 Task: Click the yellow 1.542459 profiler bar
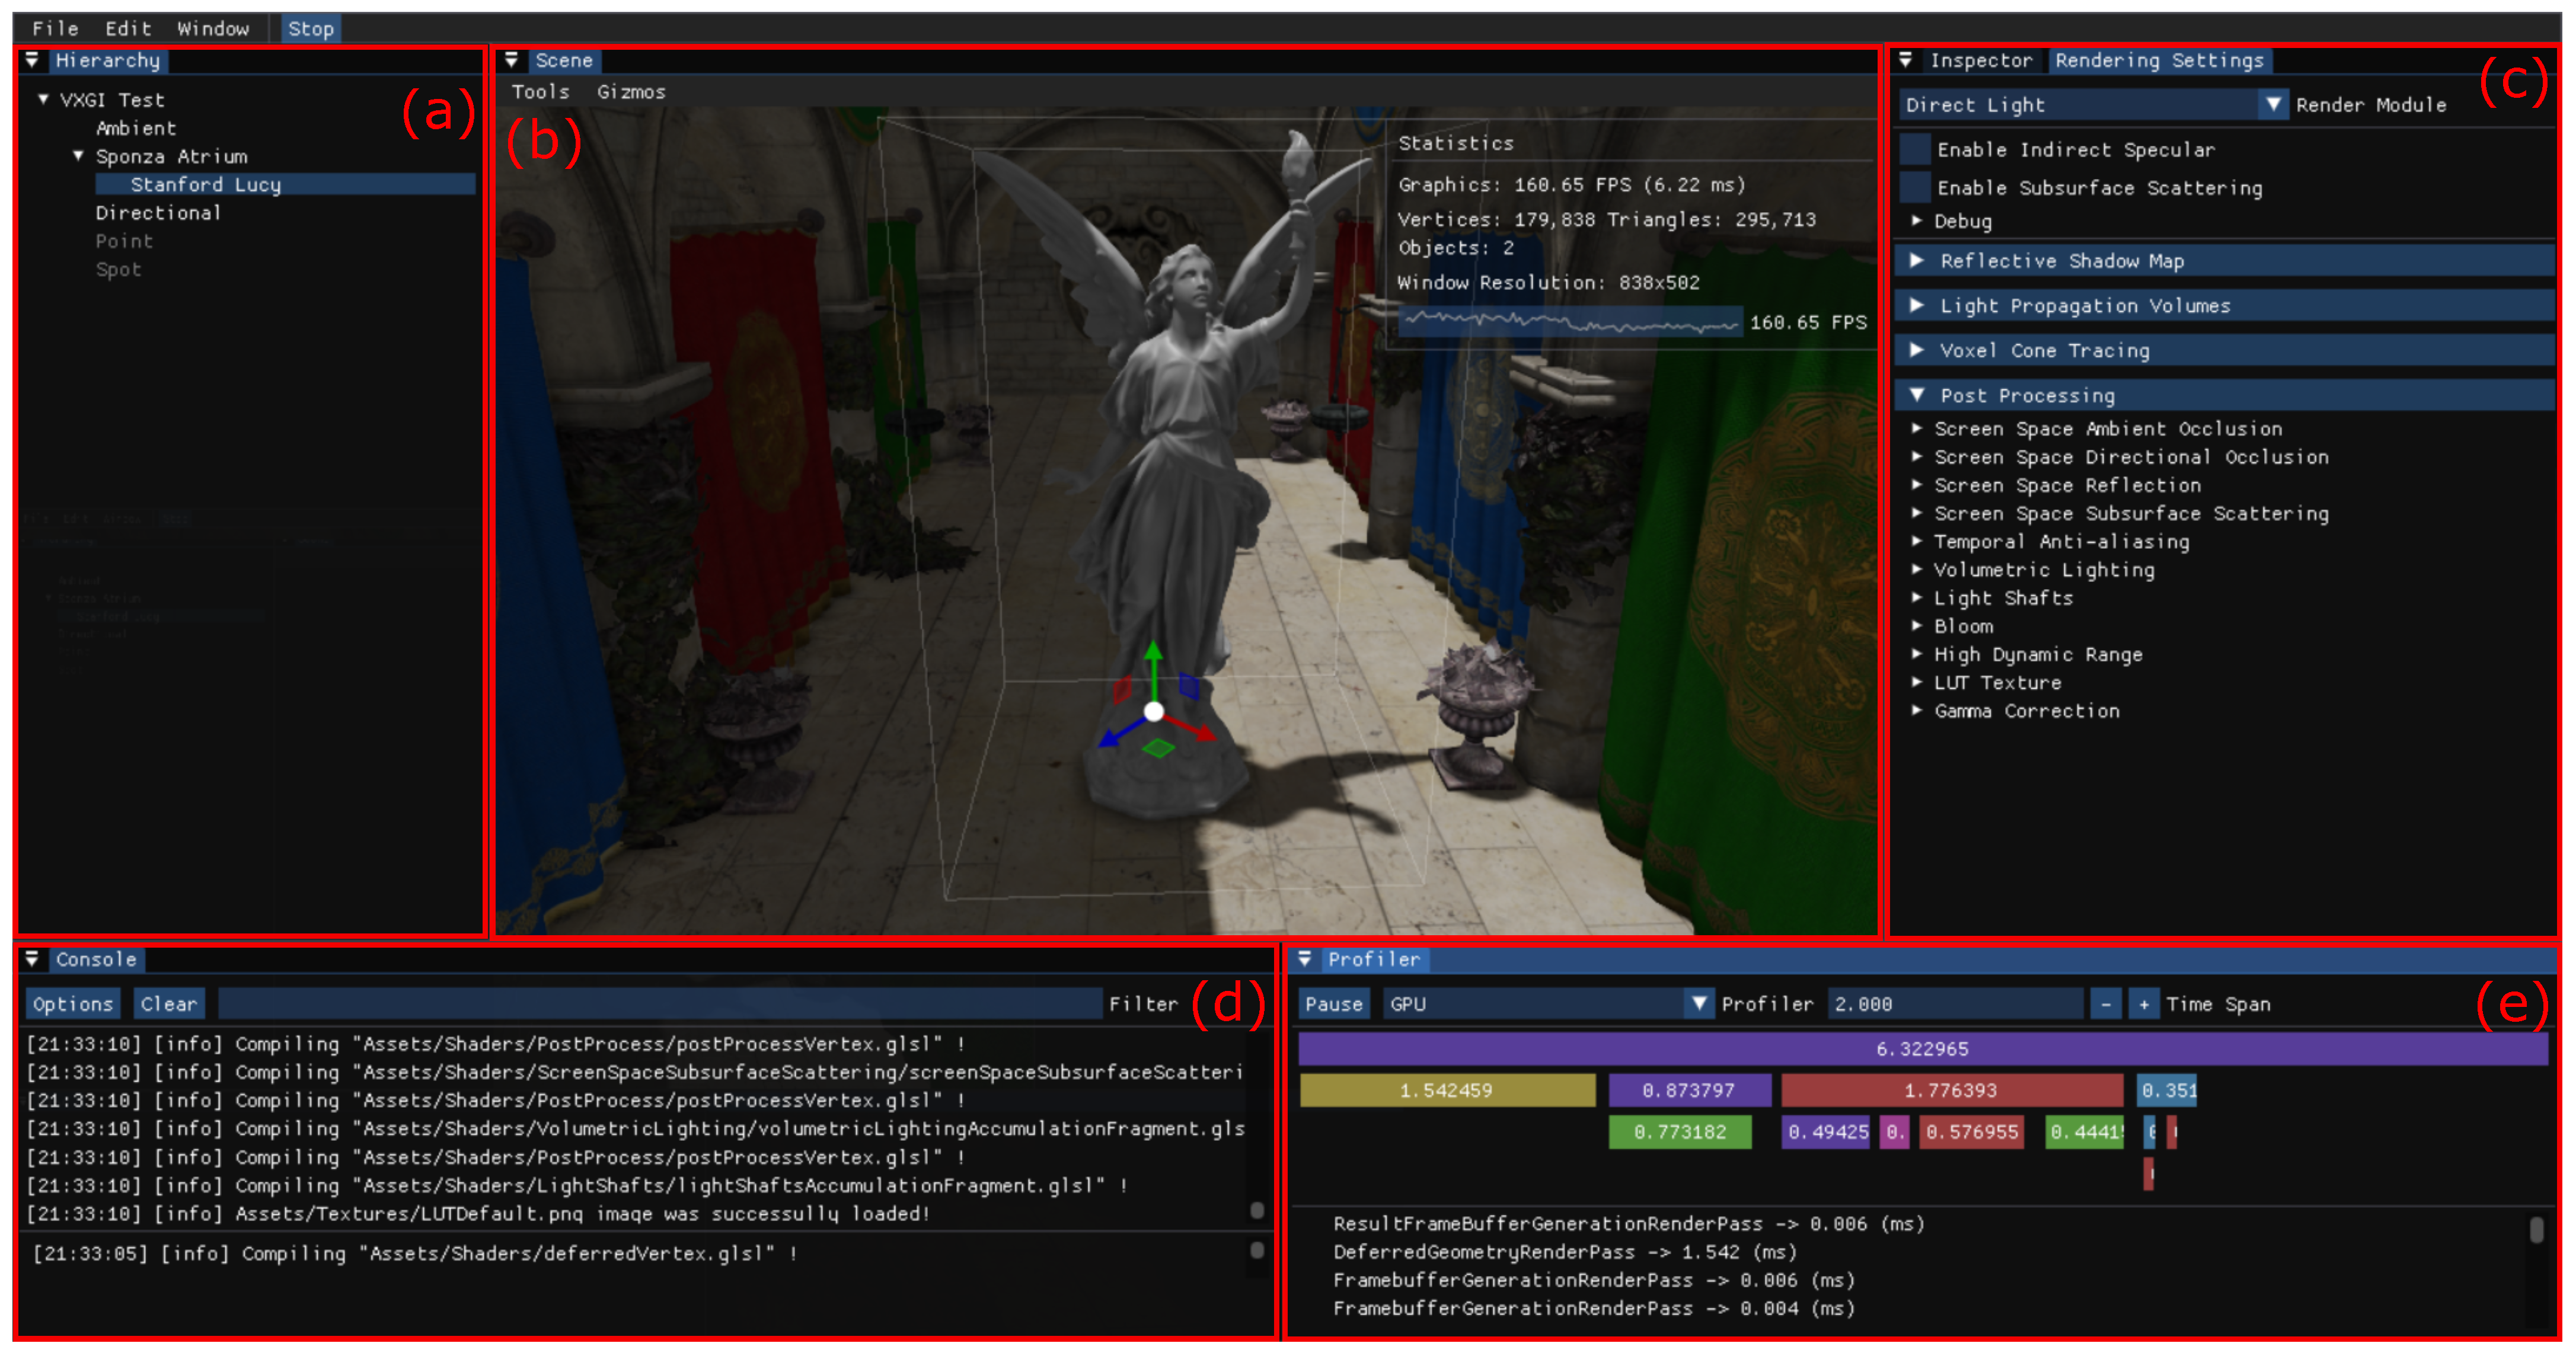pyautogui.click(x=1447, y=1090)
